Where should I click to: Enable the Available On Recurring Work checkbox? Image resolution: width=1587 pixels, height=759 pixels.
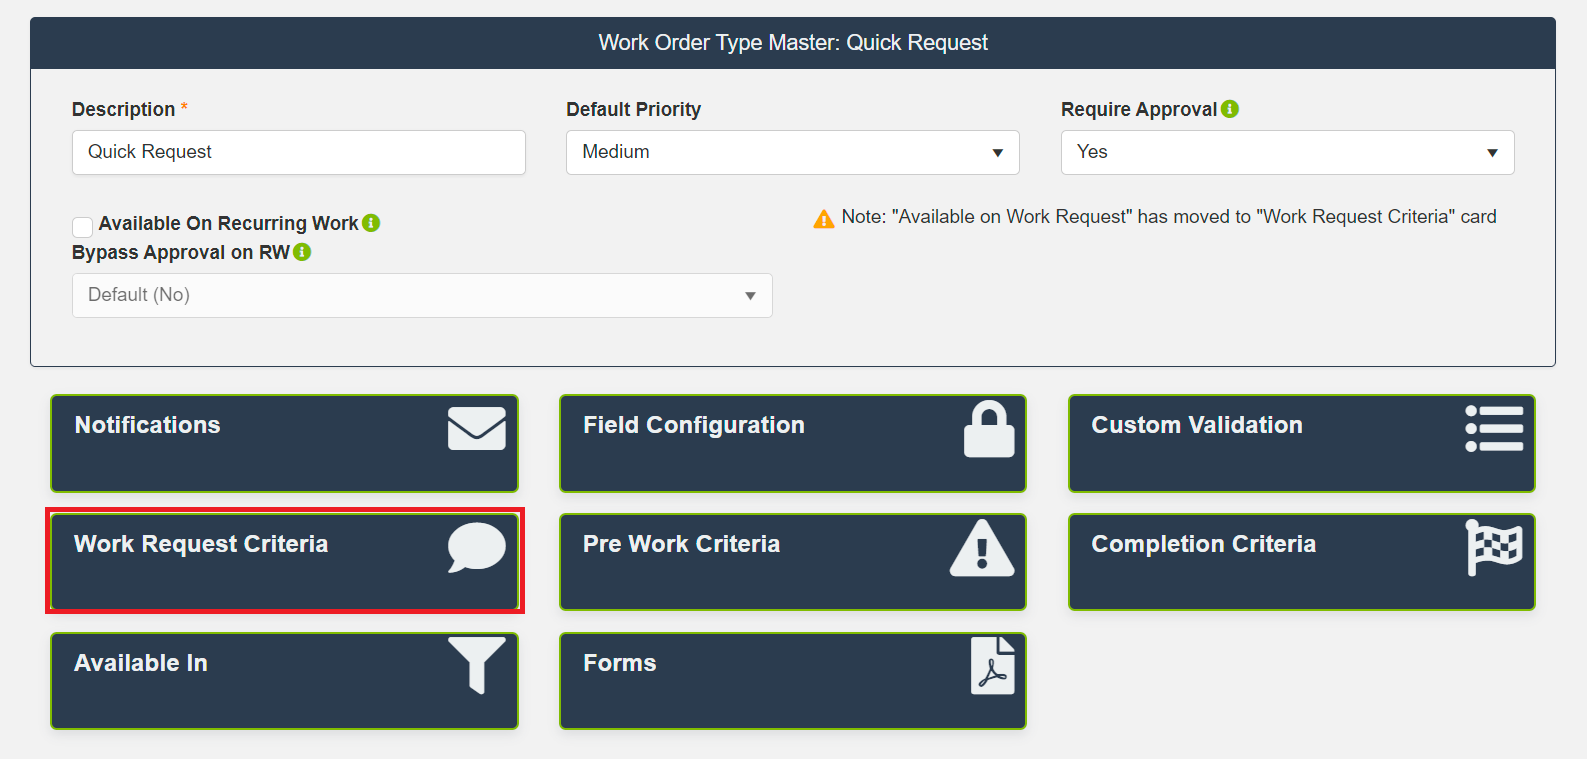point(83,226)
